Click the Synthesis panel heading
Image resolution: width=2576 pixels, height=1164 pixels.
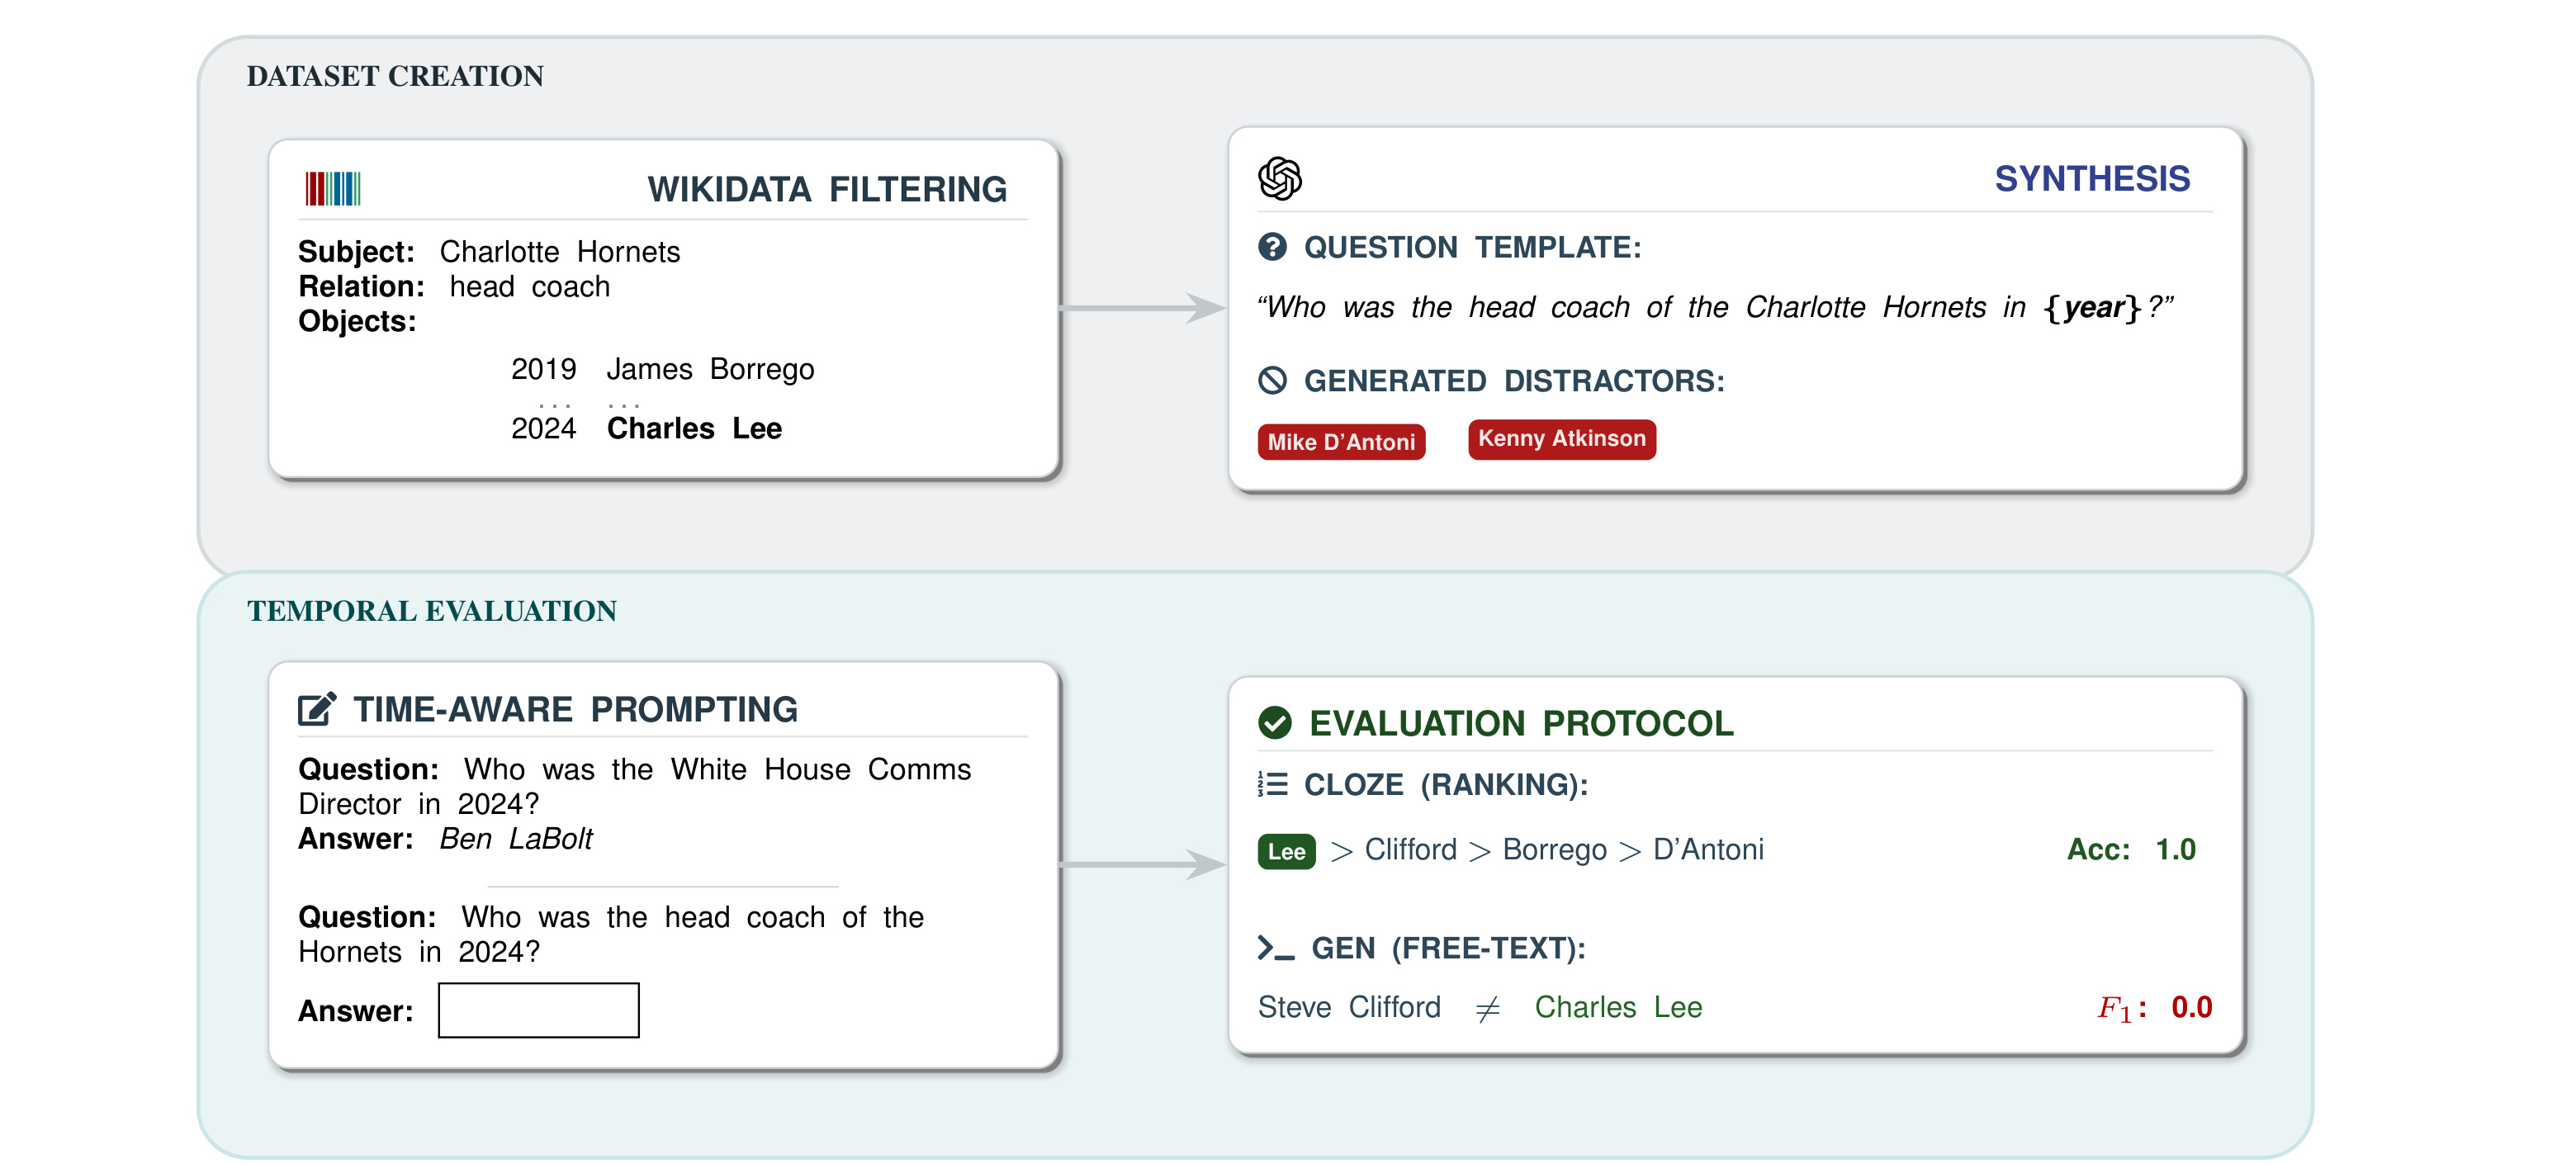click(2091, 179)
